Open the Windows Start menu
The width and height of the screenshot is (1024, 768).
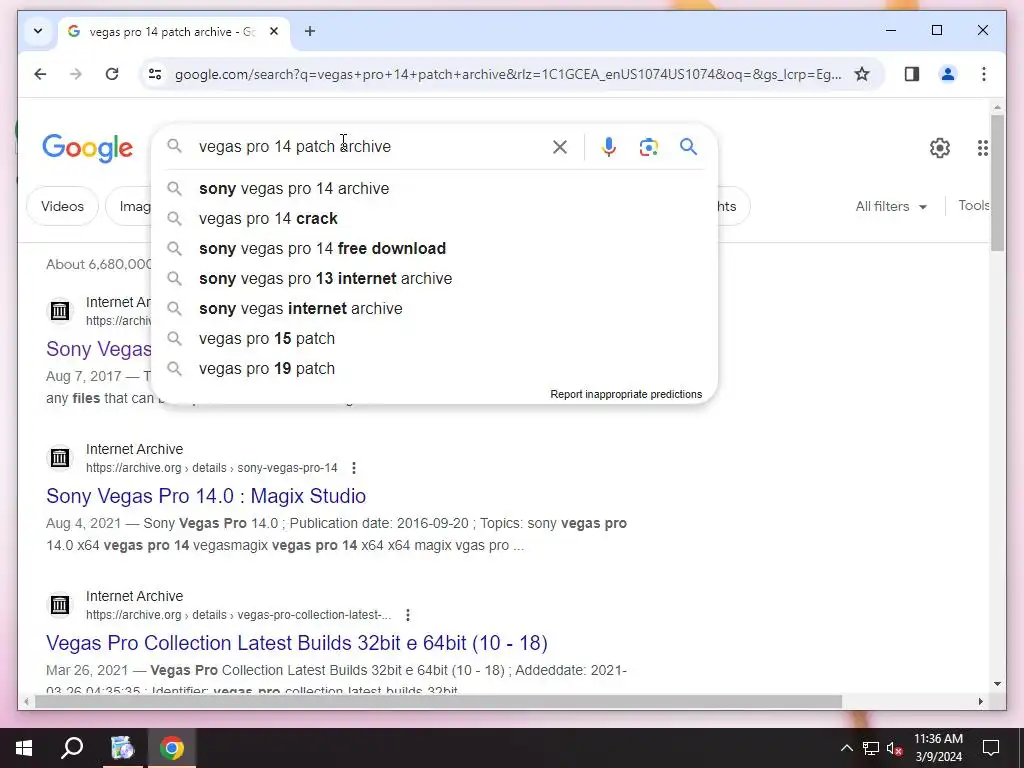click(x=24, y=748)
